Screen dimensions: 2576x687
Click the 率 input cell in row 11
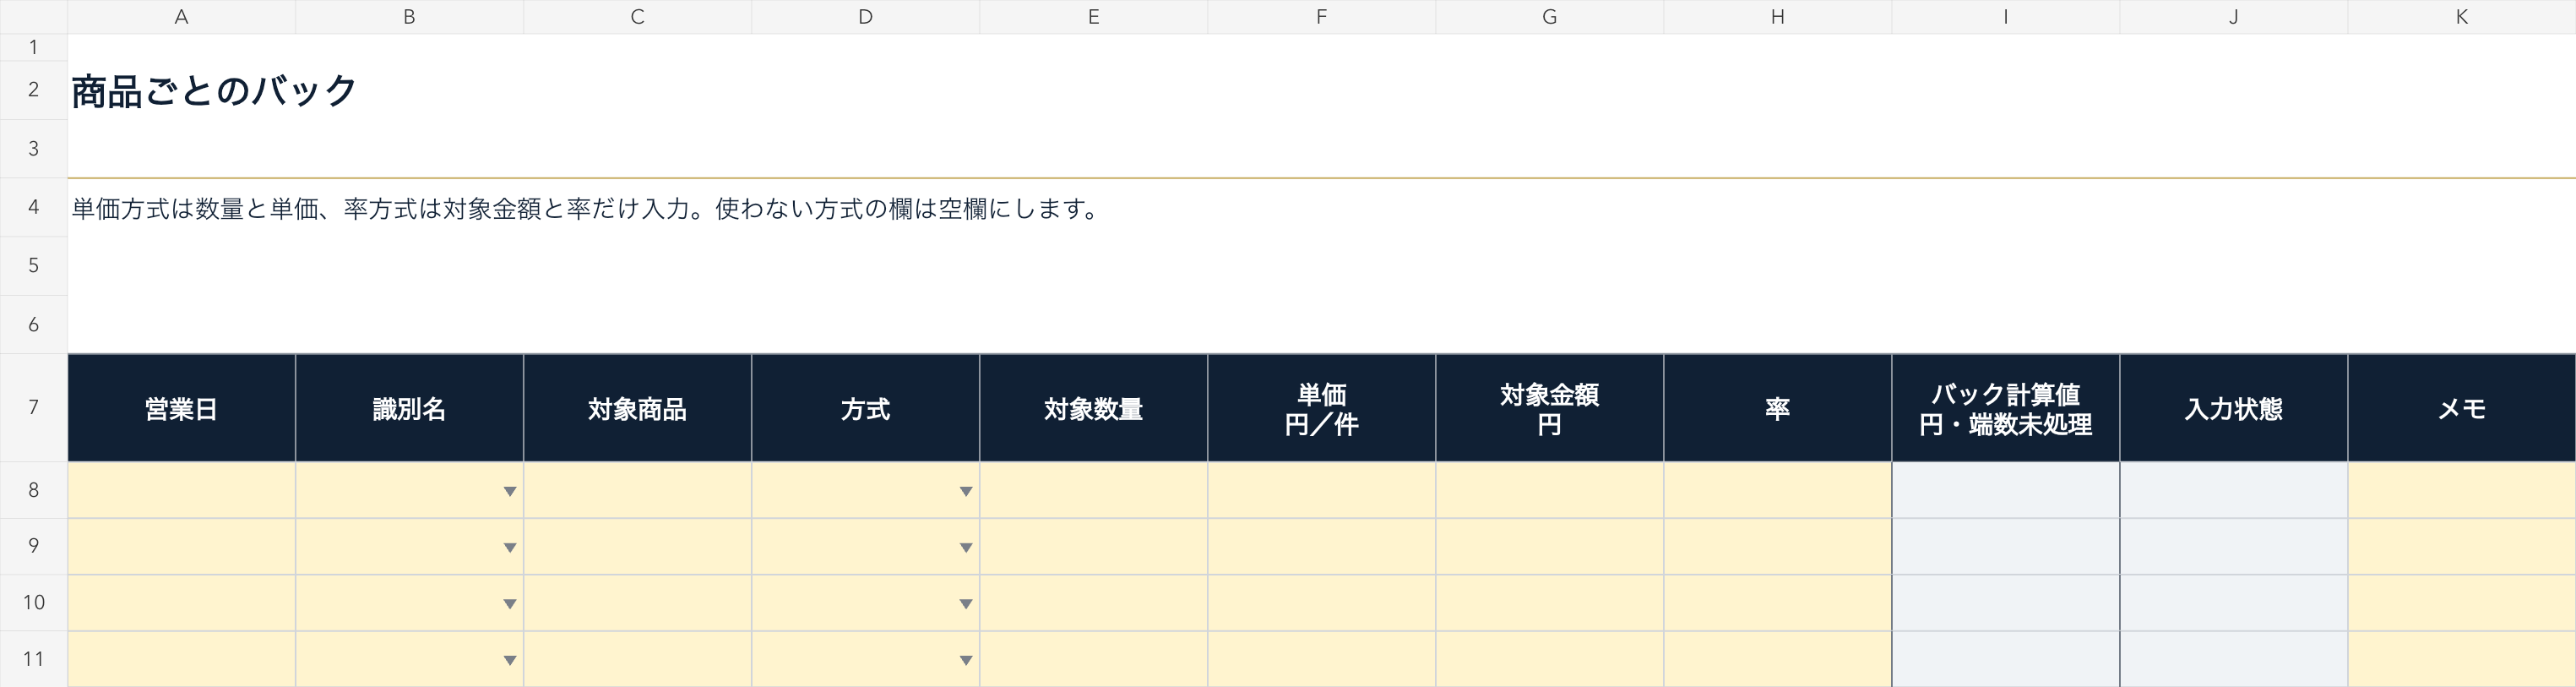(1777, 659)
